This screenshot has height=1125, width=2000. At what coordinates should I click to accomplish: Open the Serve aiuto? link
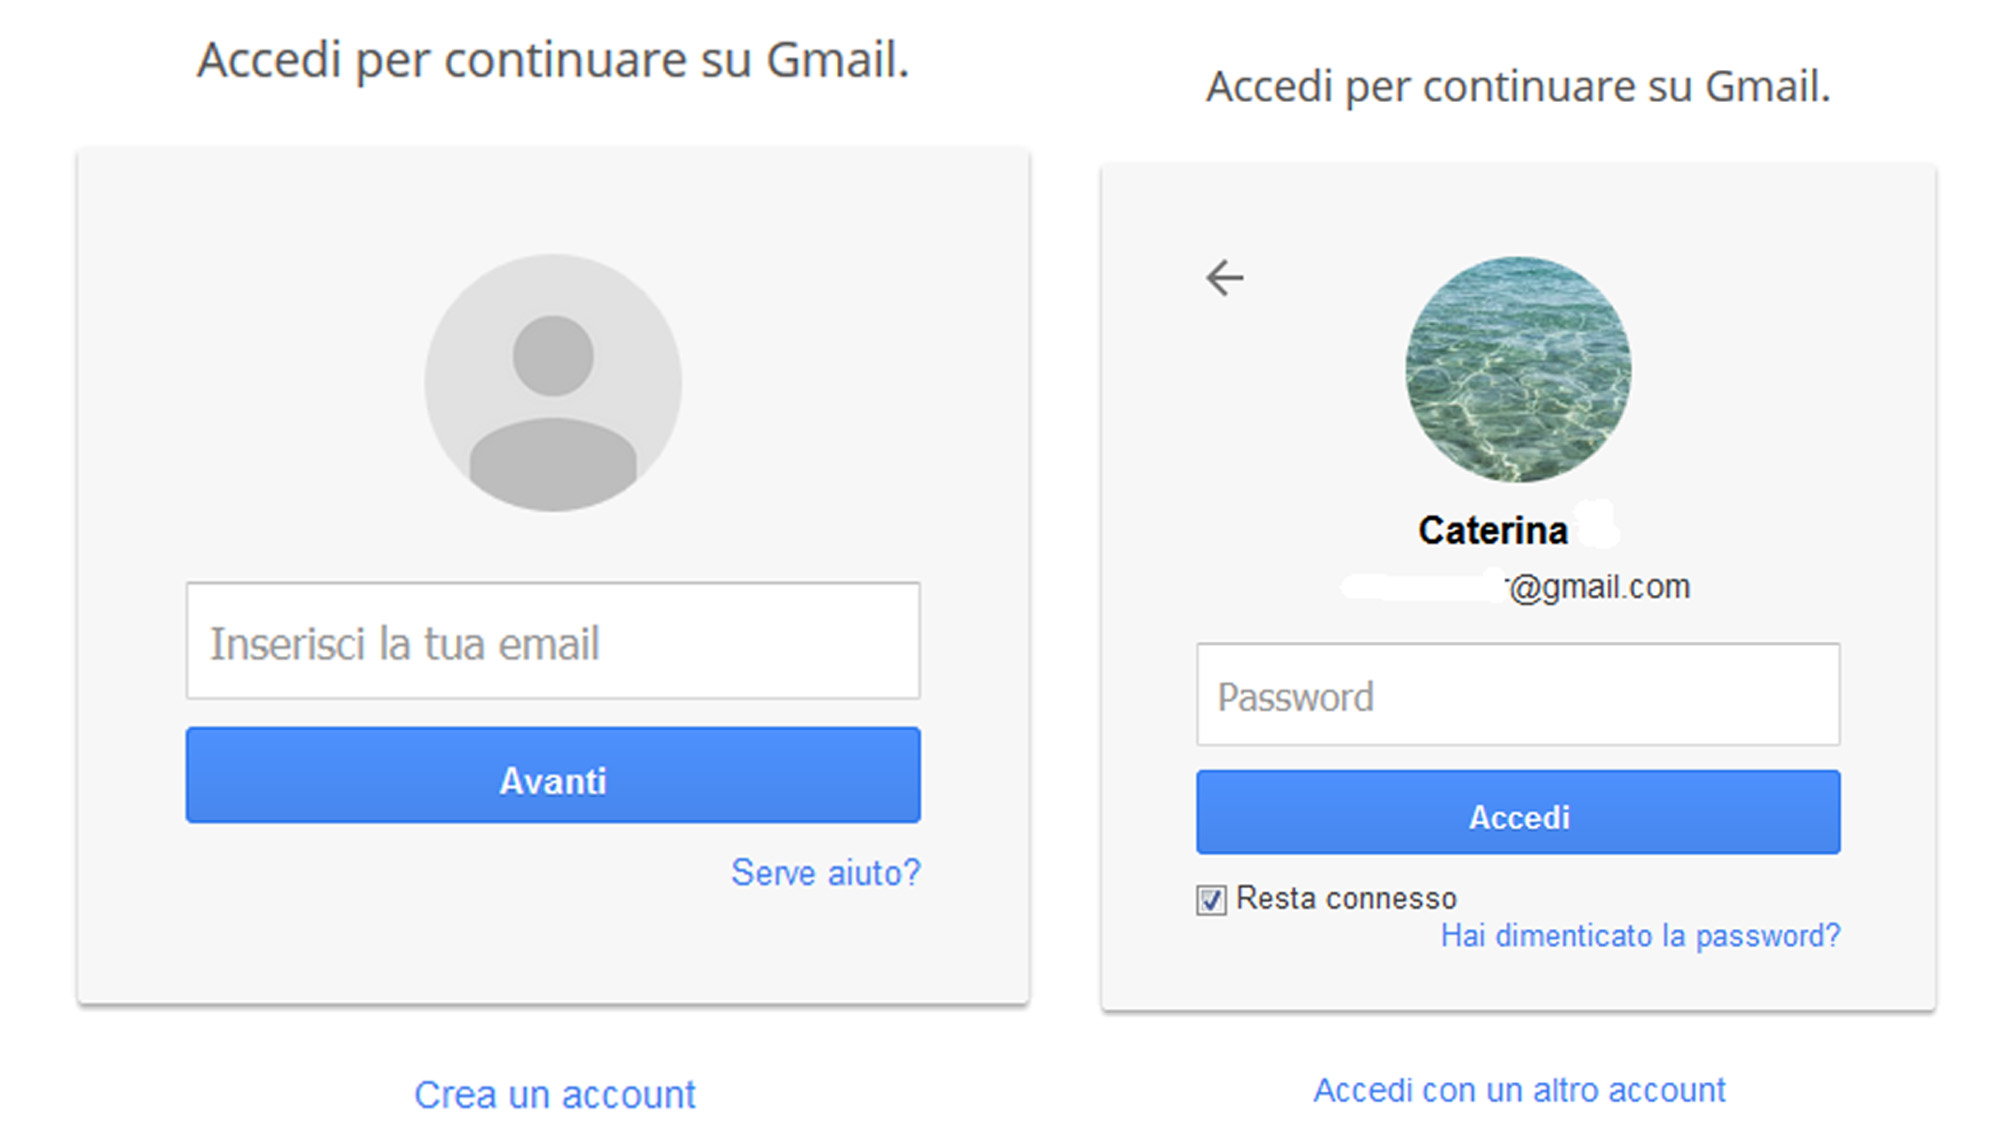pos(826,872)
